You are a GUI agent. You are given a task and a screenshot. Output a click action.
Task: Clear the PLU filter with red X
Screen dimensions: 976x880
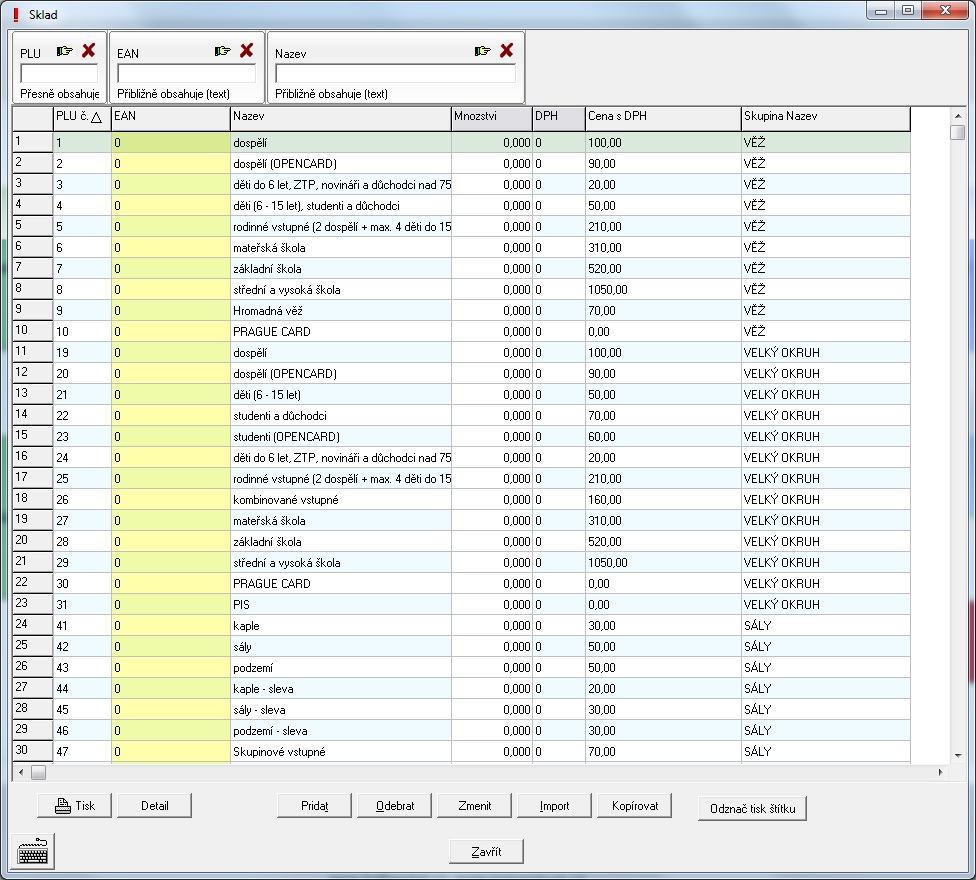click(x=89, y=50)
